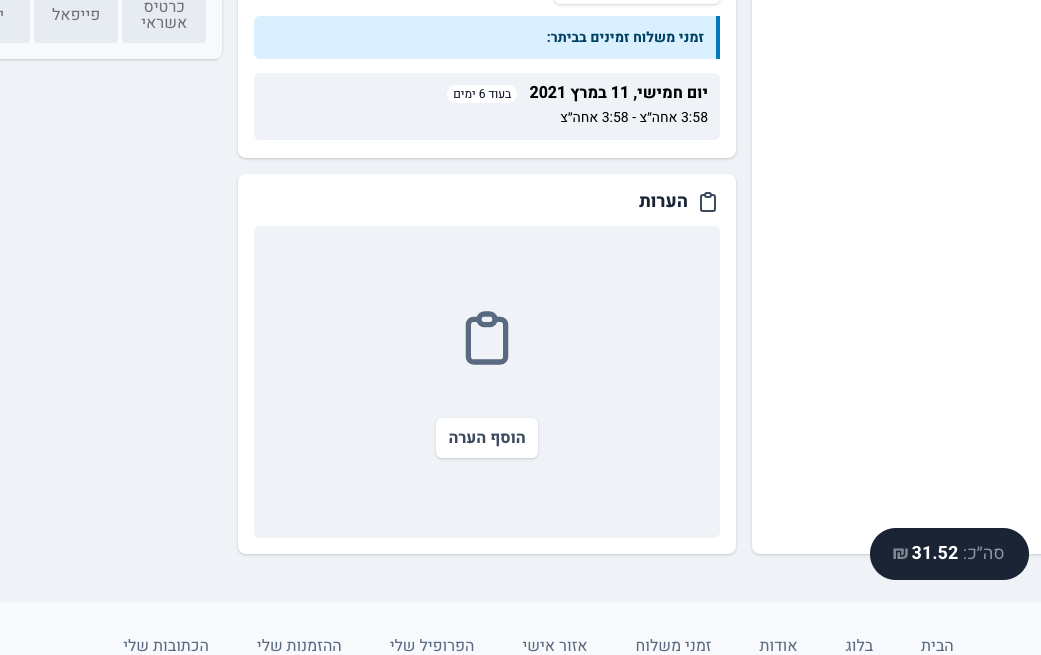
Task: Visit the אודות footer link
Action: (778, 645)
